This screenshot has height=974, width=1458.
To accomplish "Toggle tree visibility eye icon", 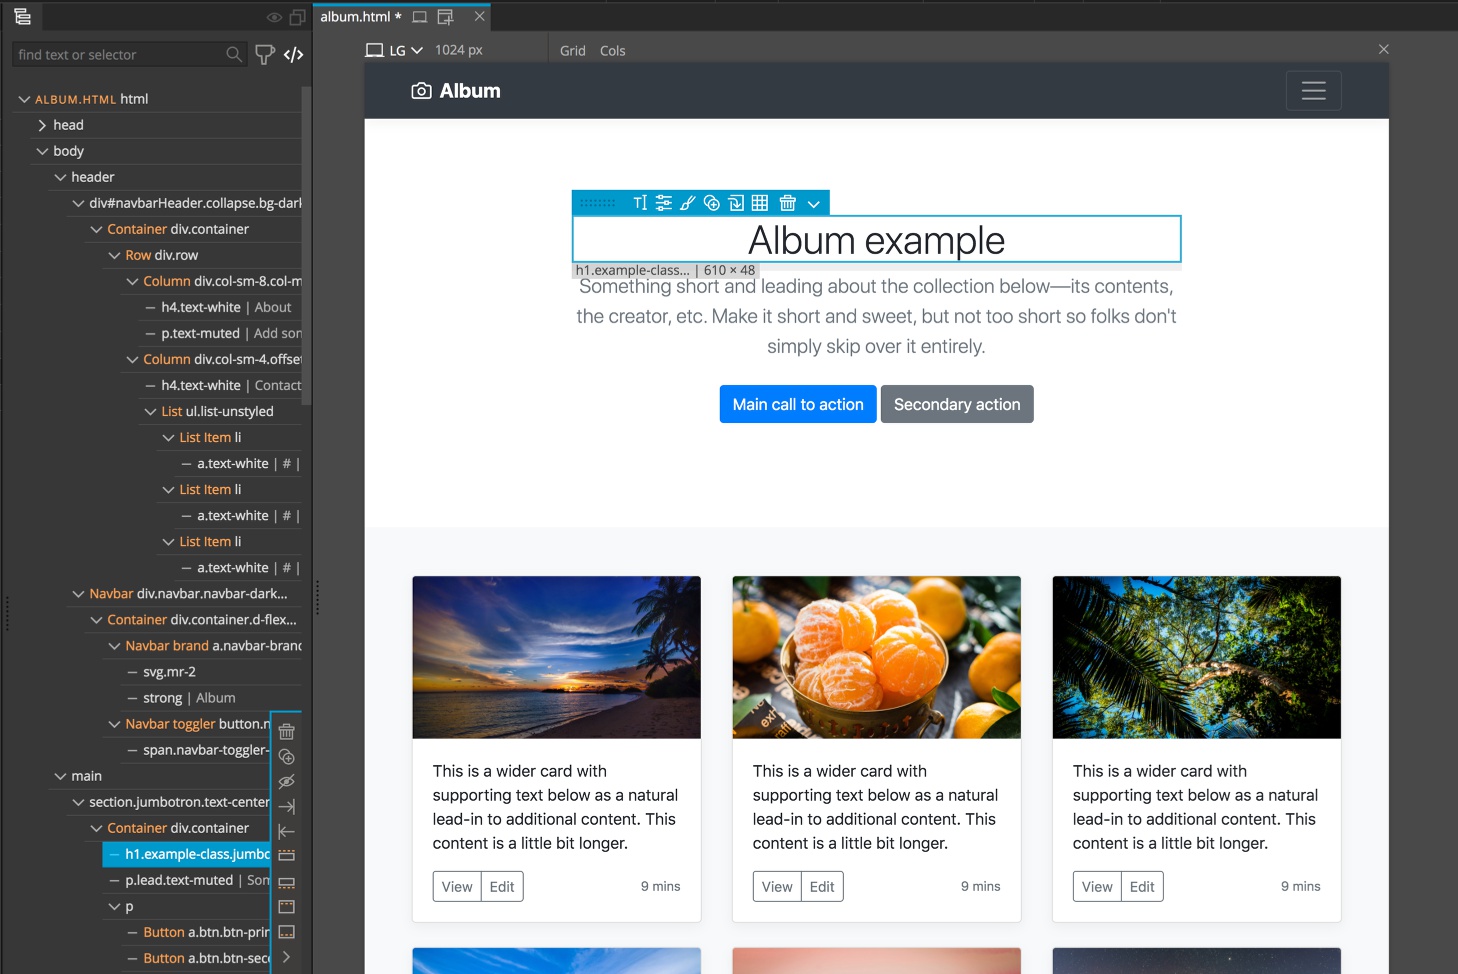I will pos(274,17).
